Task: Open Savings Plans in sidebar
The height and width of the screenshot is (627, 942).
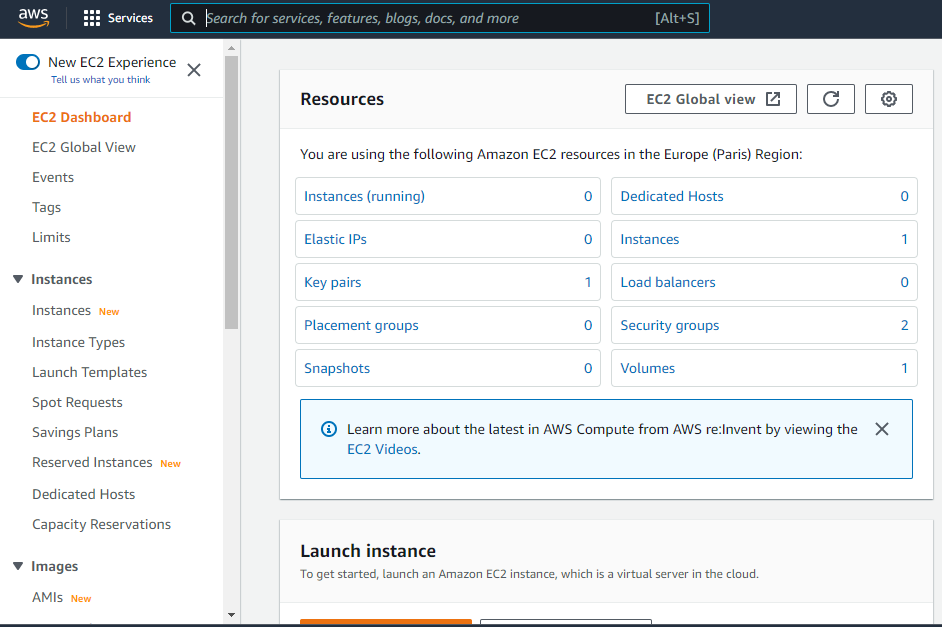Action: [75, 432]
